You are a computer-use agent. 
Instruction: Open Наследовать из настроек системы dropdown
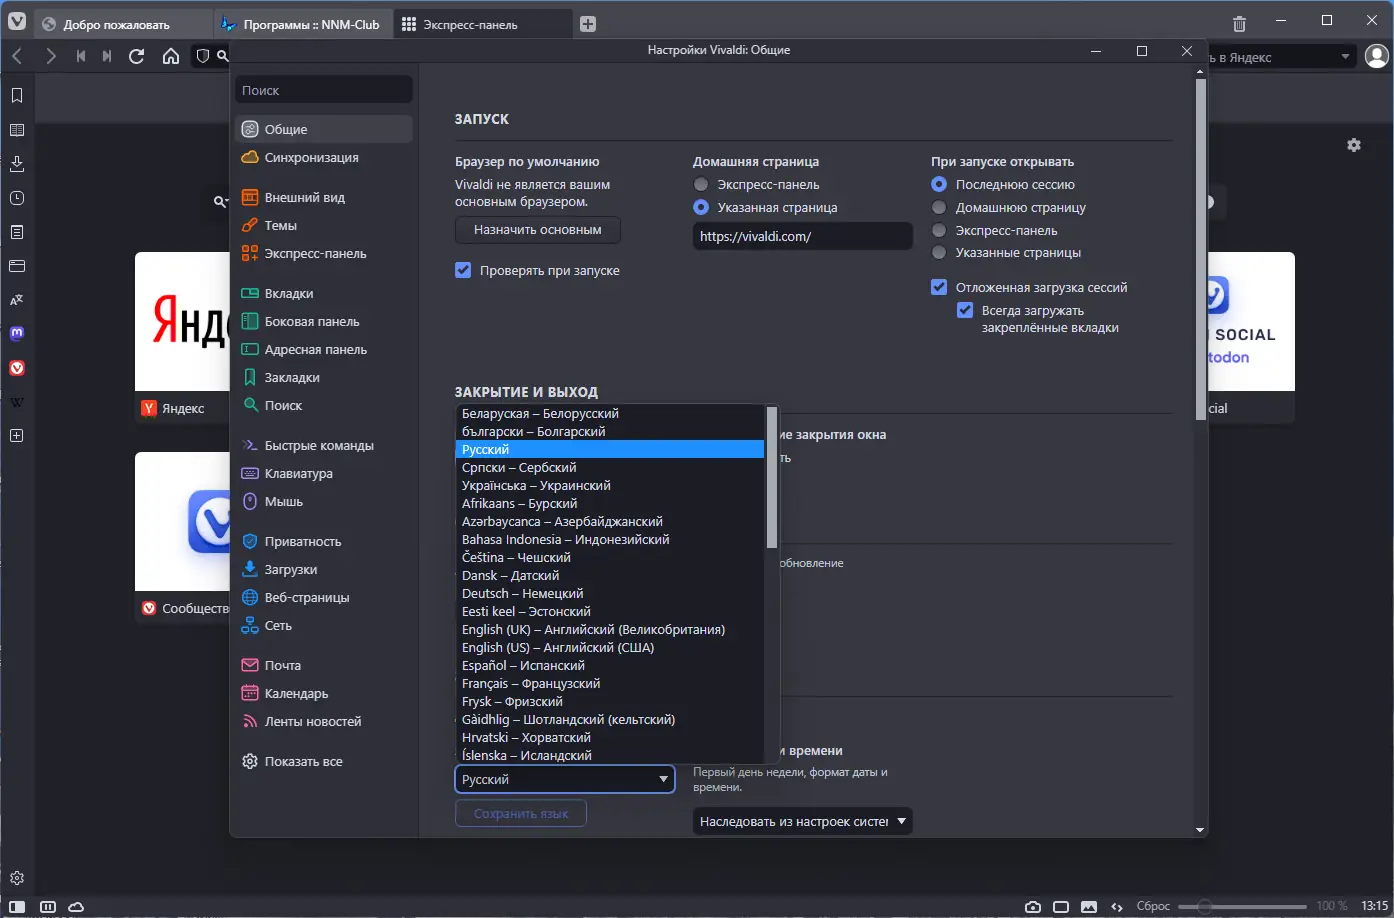pos(803,822)
